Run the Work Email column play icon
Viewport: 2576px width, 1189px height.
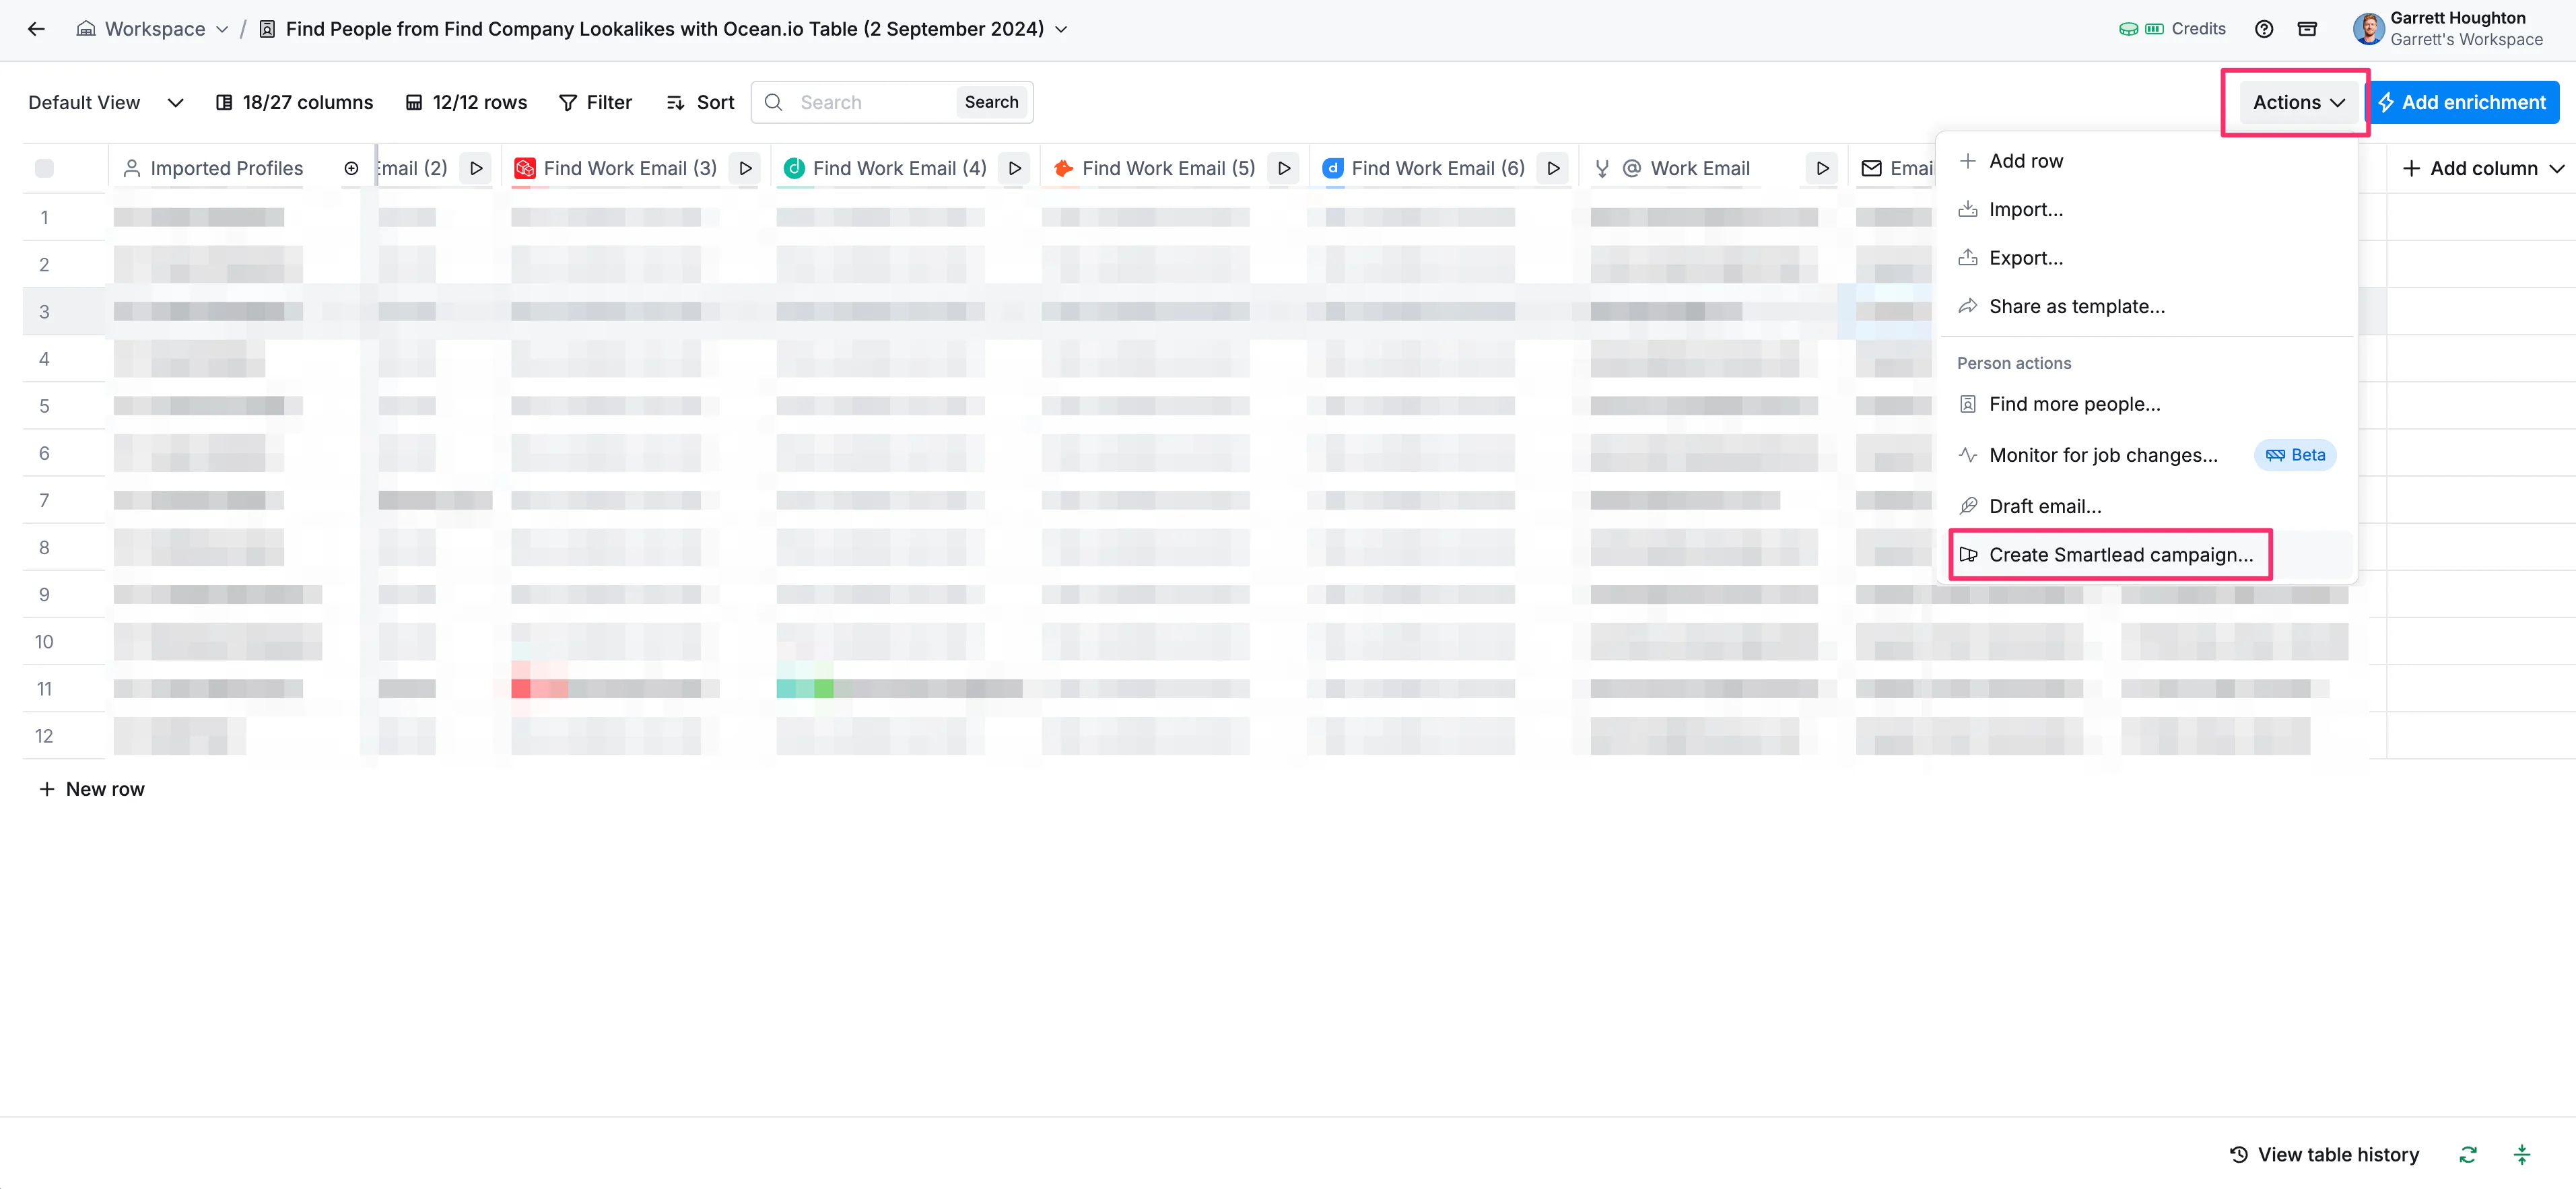tap(1822, 168)
